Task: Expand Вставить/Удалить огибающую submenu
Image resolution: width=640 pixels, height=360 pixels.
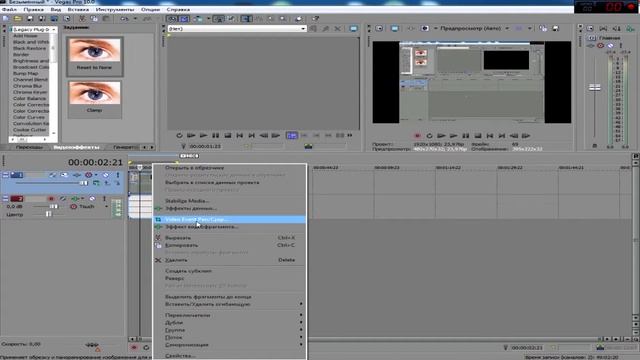Action: coord(229,304)
